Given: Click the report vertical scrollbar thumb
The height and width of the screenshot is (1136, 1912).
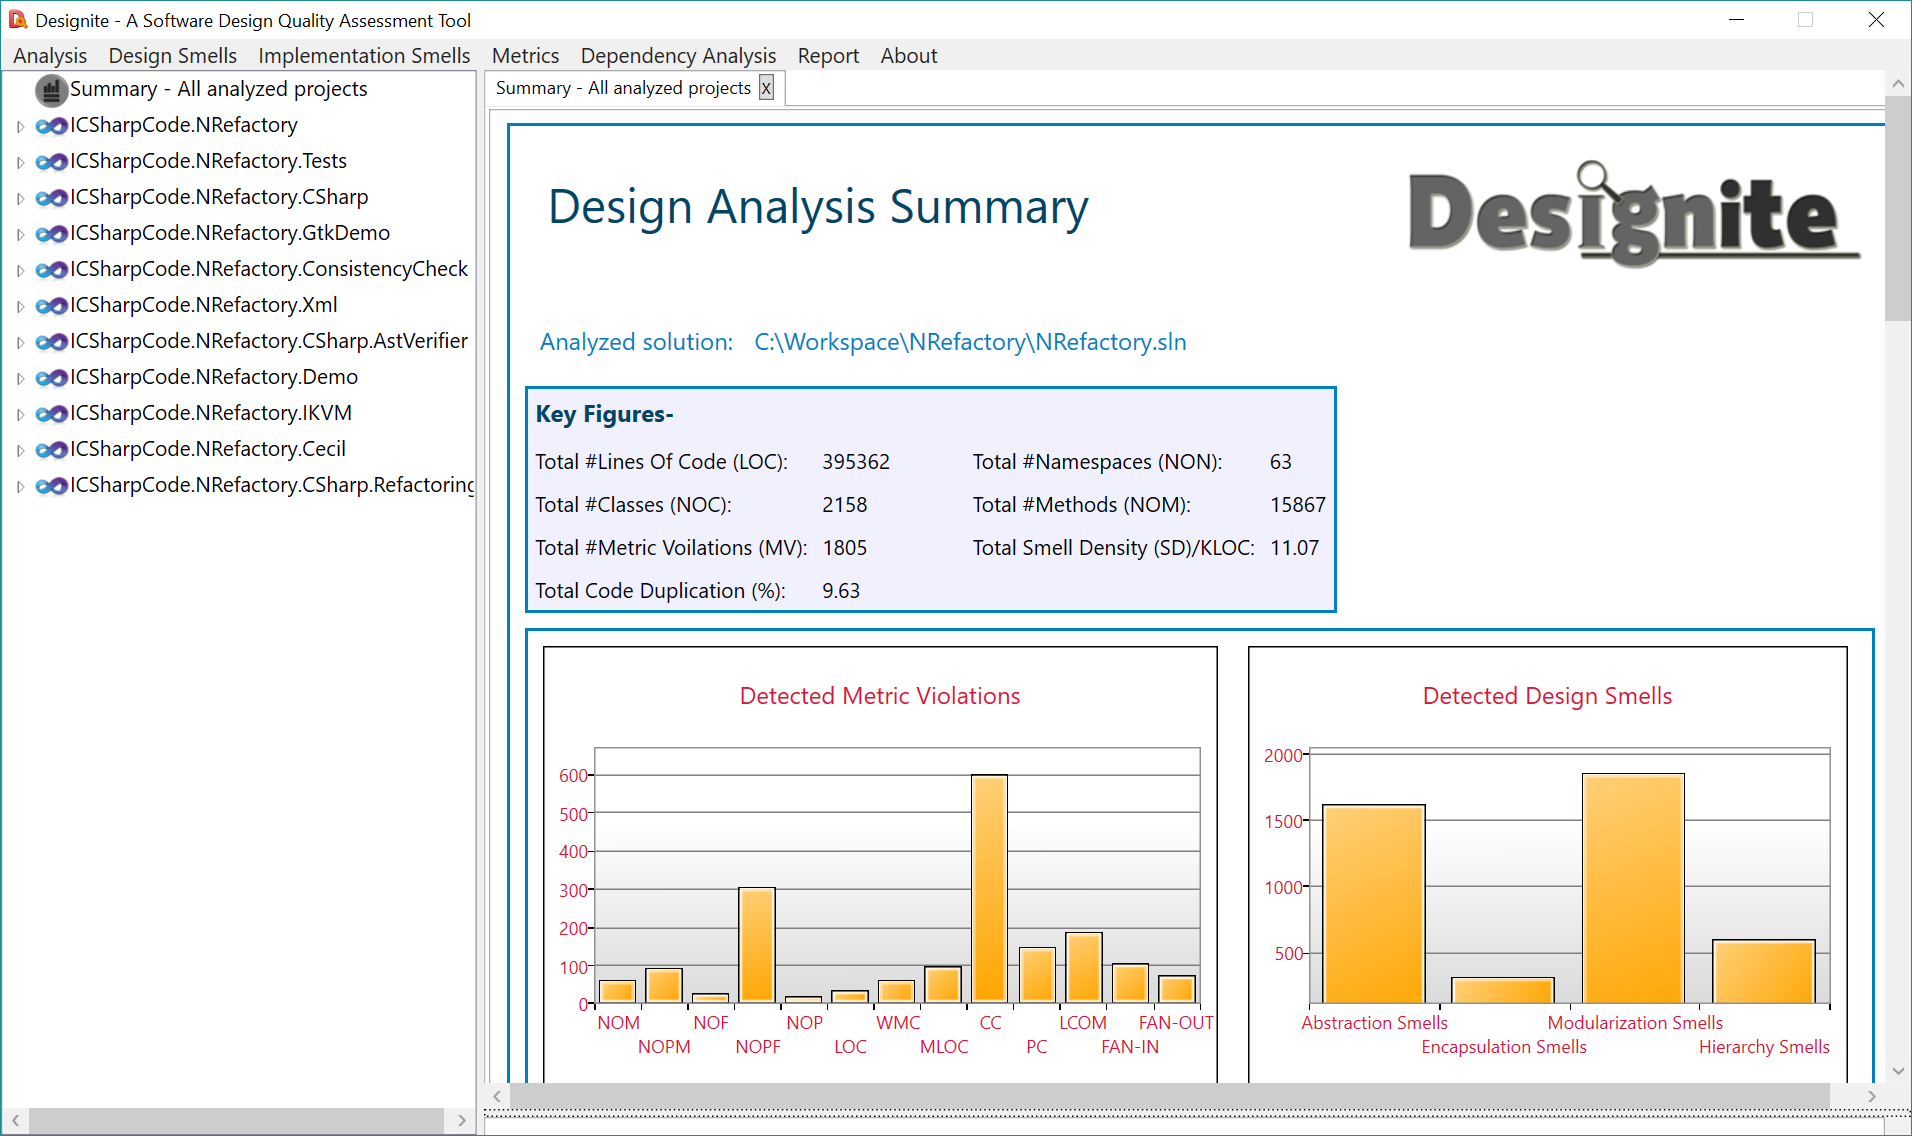Looking at the screenshot, I should pyautogui.click(x=1898, y=208).
